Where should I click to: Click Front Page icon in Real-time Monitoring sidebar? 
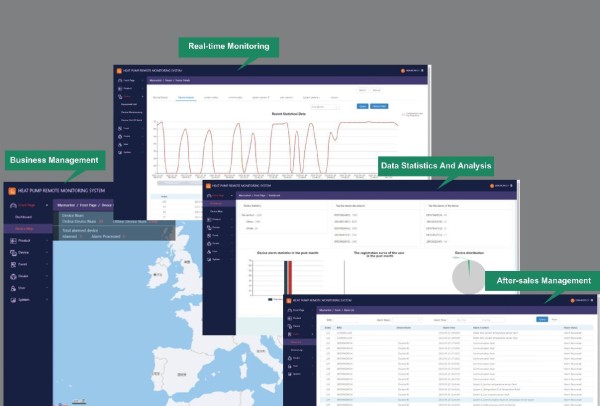[120, 81]
